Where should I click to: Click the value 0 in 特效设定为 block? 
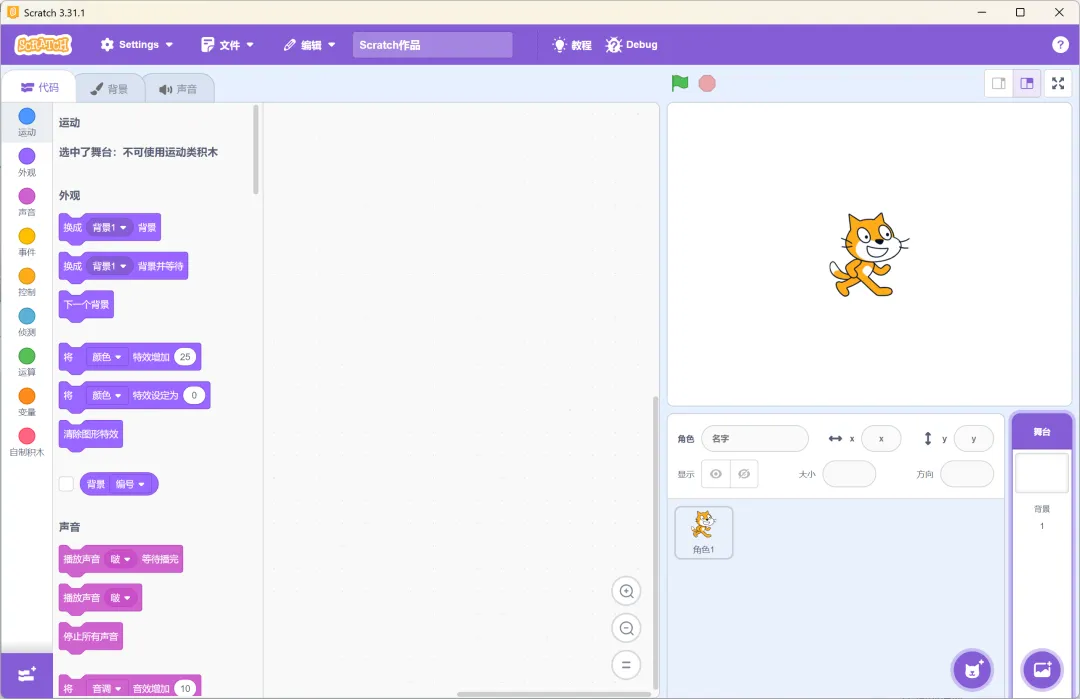click(x=194, y=395)
